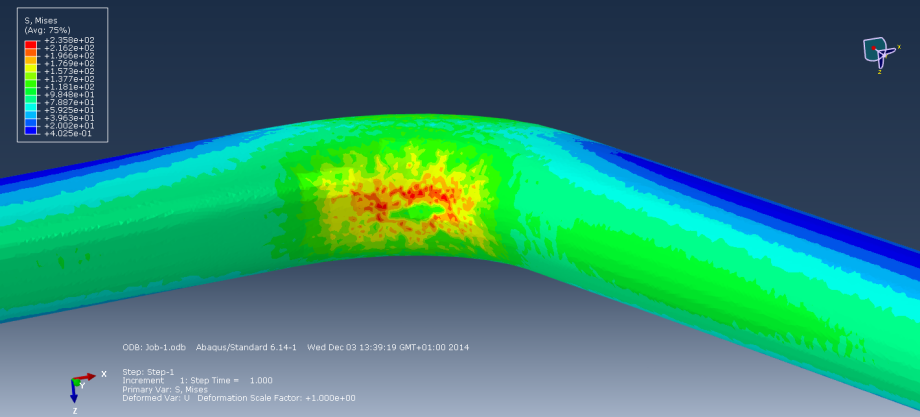Select the dark blue legend swatch at bottom
Screen dimensions: 920x417
coord(31,131)
